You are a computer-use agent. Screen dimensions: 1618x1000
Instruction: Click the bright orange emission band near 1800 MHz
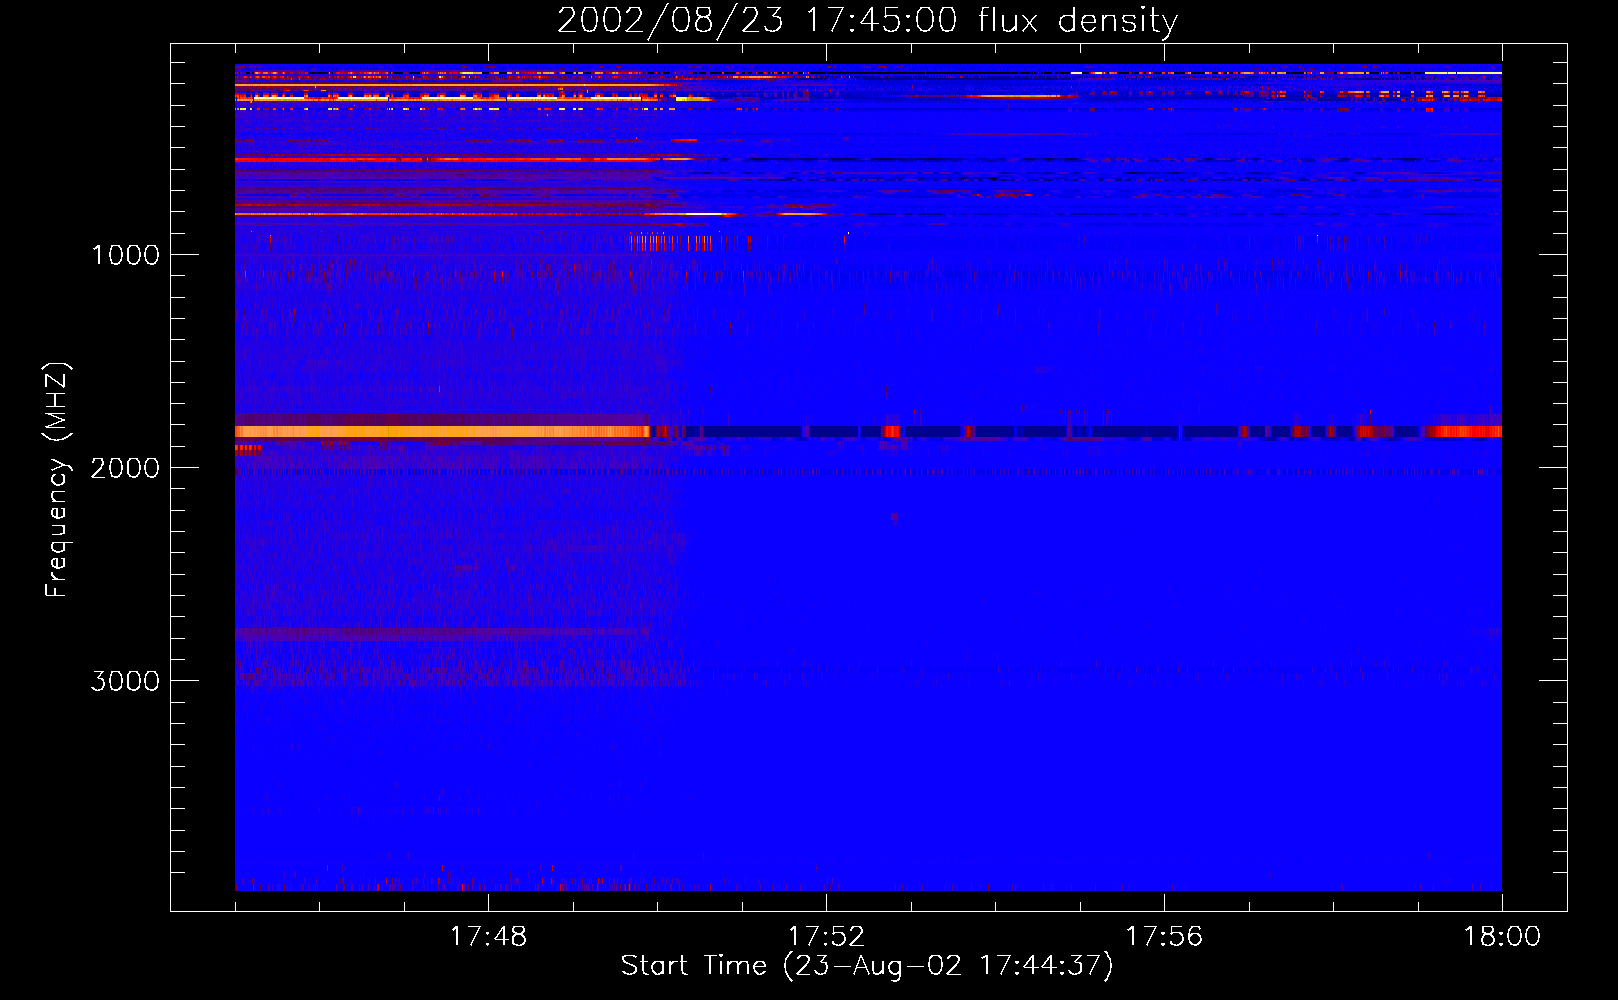(x=442, y=431)
